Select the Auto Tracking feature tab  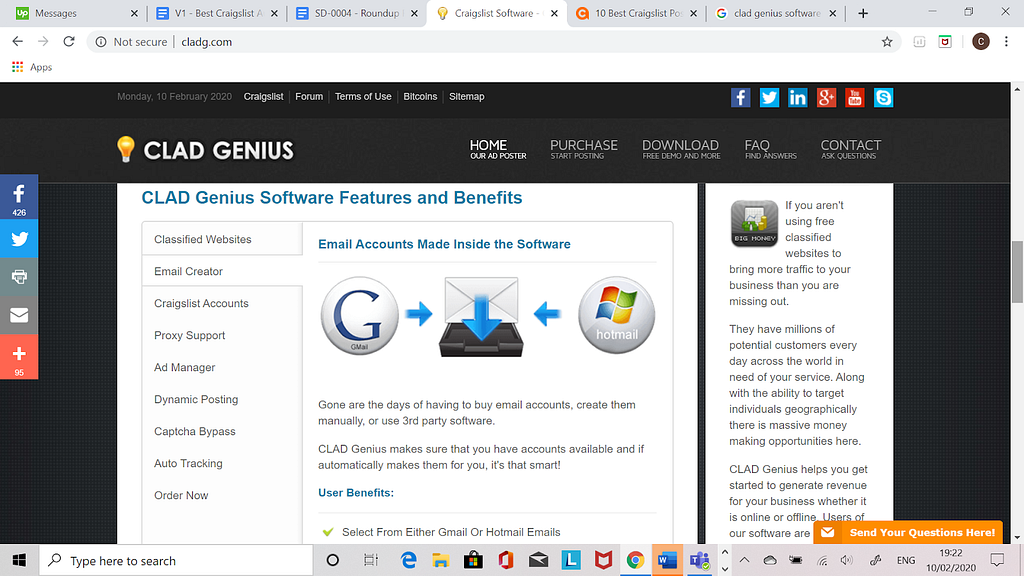point(222,463)
